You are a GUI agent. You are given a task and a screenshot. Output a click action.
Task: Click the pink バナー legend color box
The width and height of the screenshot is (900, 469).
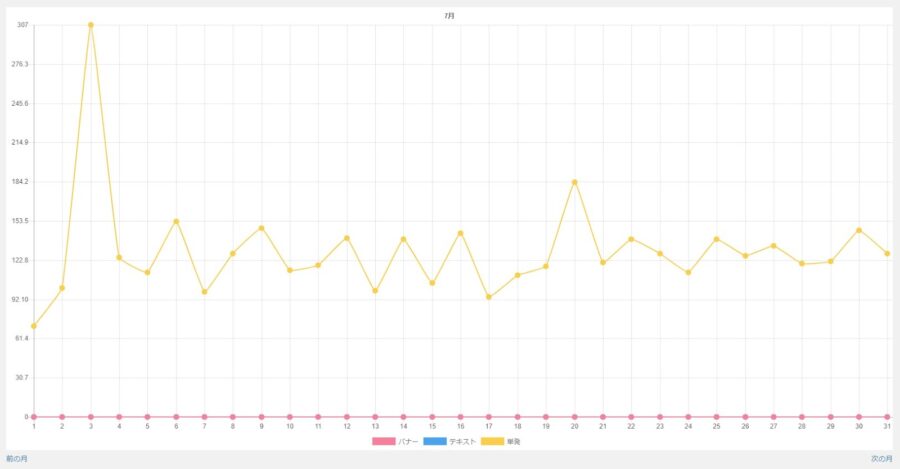[383, 441]
